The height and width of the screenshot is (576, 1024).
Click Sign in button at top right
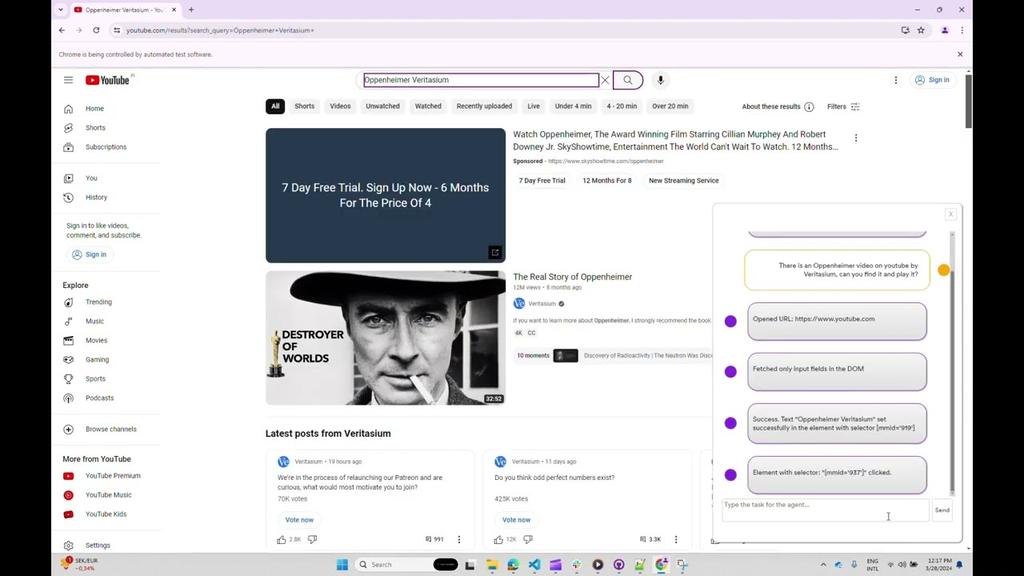(932, 80)
